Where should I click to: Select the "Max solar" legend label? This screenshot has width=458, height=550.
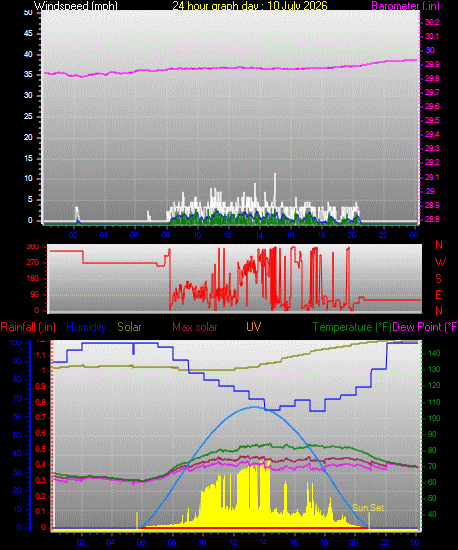click(195, 327)
